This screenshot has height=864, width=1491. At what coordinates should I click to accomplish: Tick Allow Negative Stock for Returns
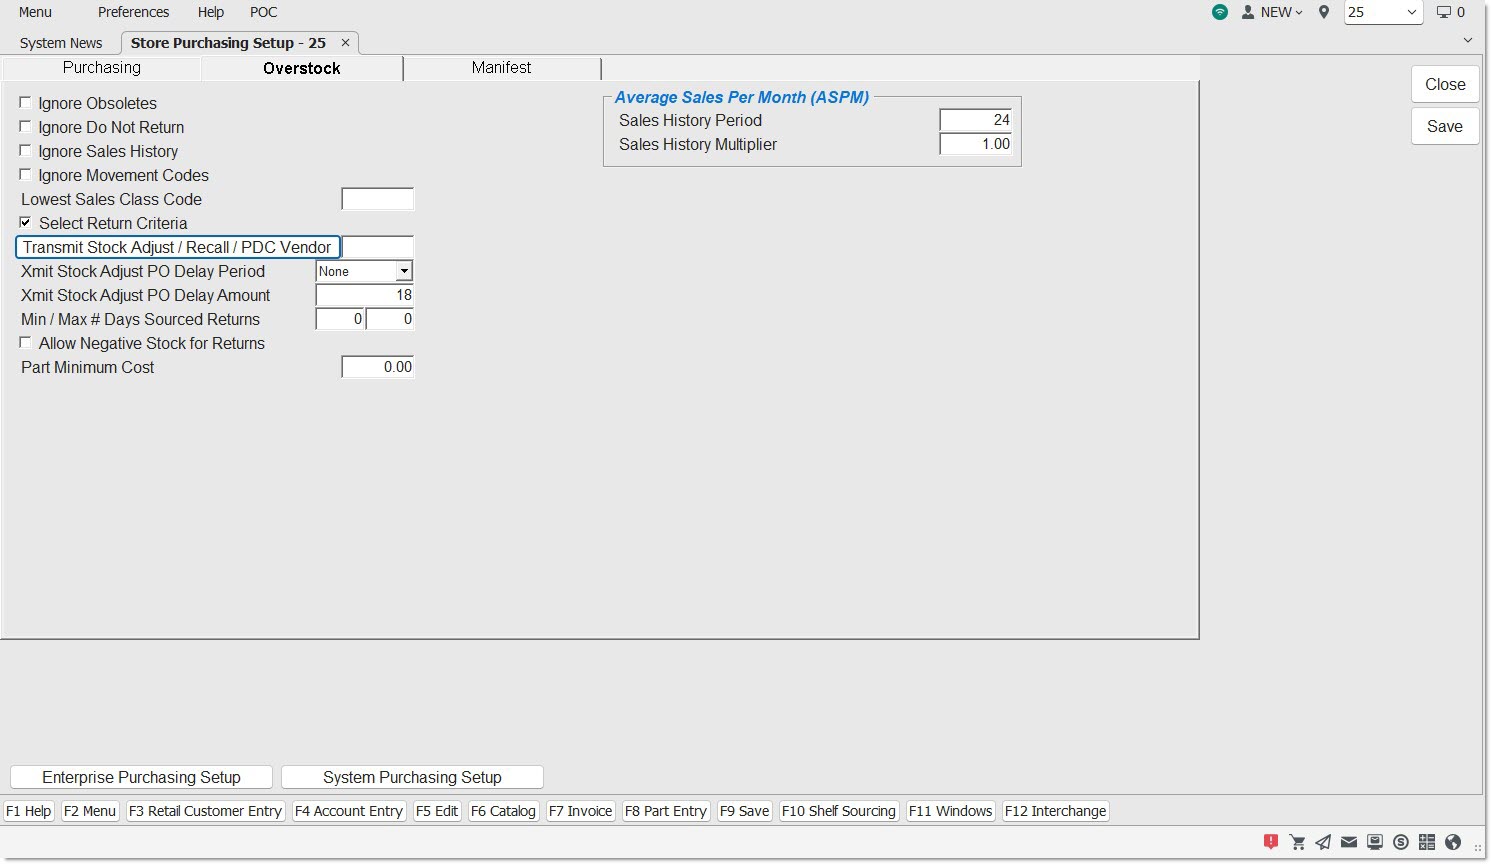click(x=26, y=342)
